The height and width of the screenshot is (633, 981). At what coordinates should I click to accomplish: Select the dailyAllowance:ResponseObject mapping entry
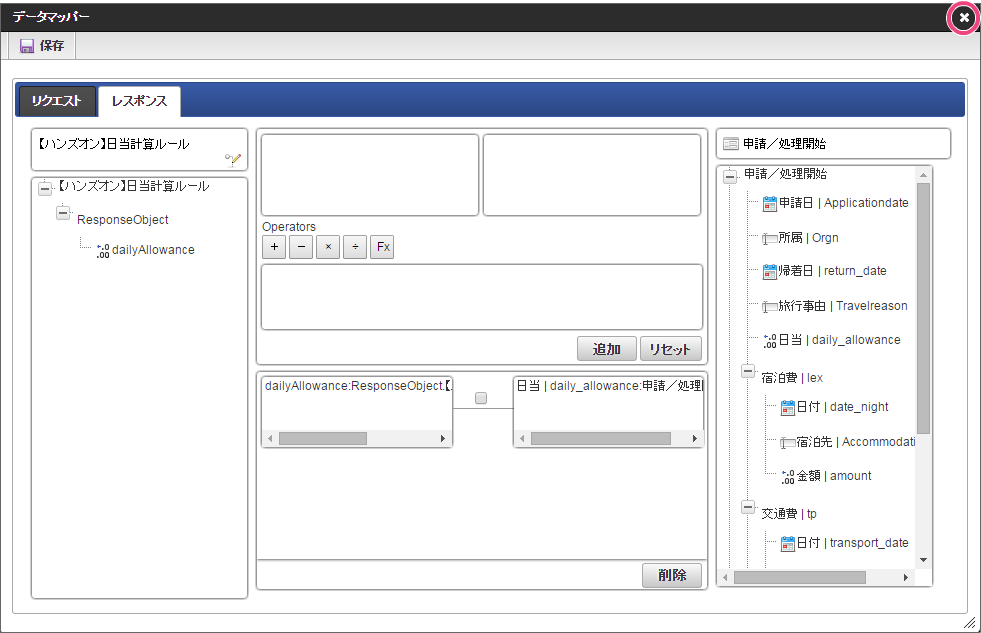coord(358,386)
